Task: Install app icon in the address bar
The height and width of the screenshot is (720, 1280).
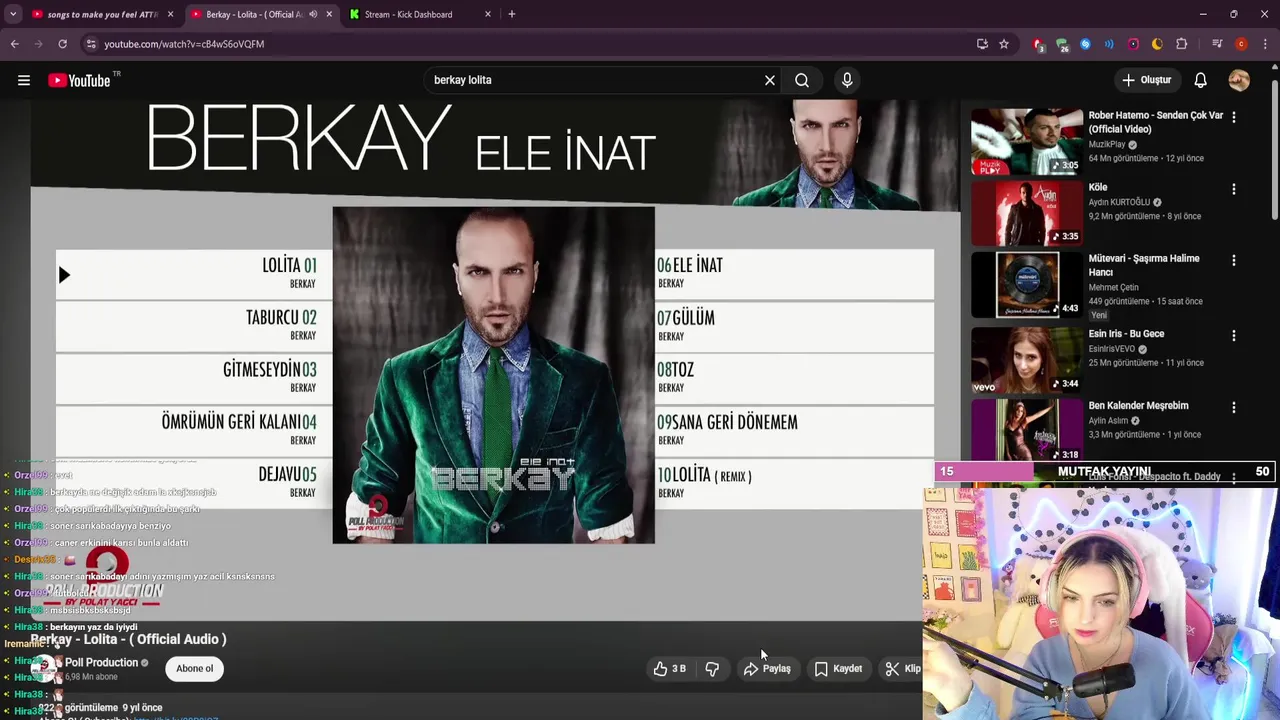Action: click(982, 44)
